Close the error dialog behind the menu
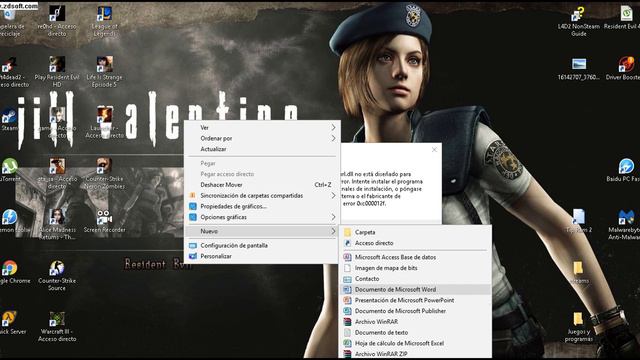The image size is (640, 360). [434, 150]
